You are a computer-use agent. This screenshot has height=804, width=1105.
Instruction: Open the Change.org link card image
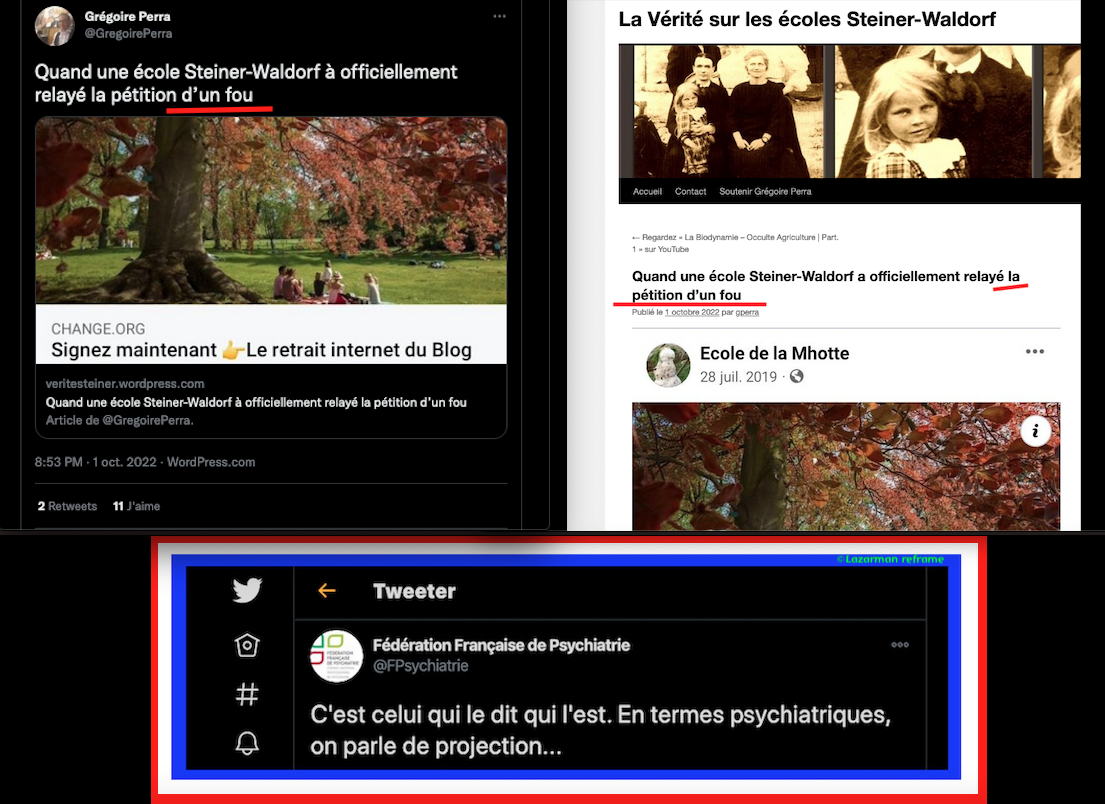pyautogui.click(x=271, y=211)
